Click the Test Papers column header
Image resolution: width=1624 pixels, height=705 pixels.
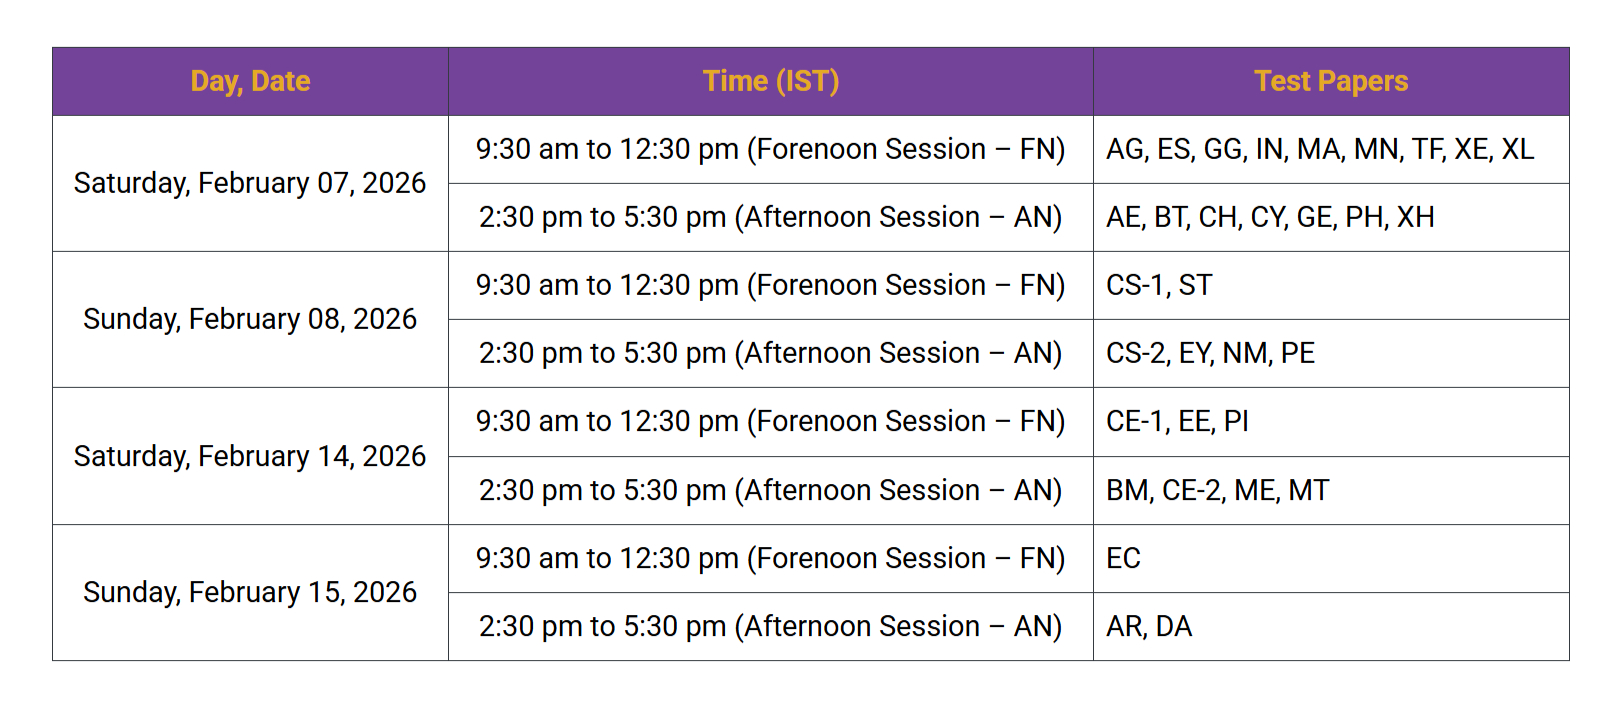click(1330, 81)
